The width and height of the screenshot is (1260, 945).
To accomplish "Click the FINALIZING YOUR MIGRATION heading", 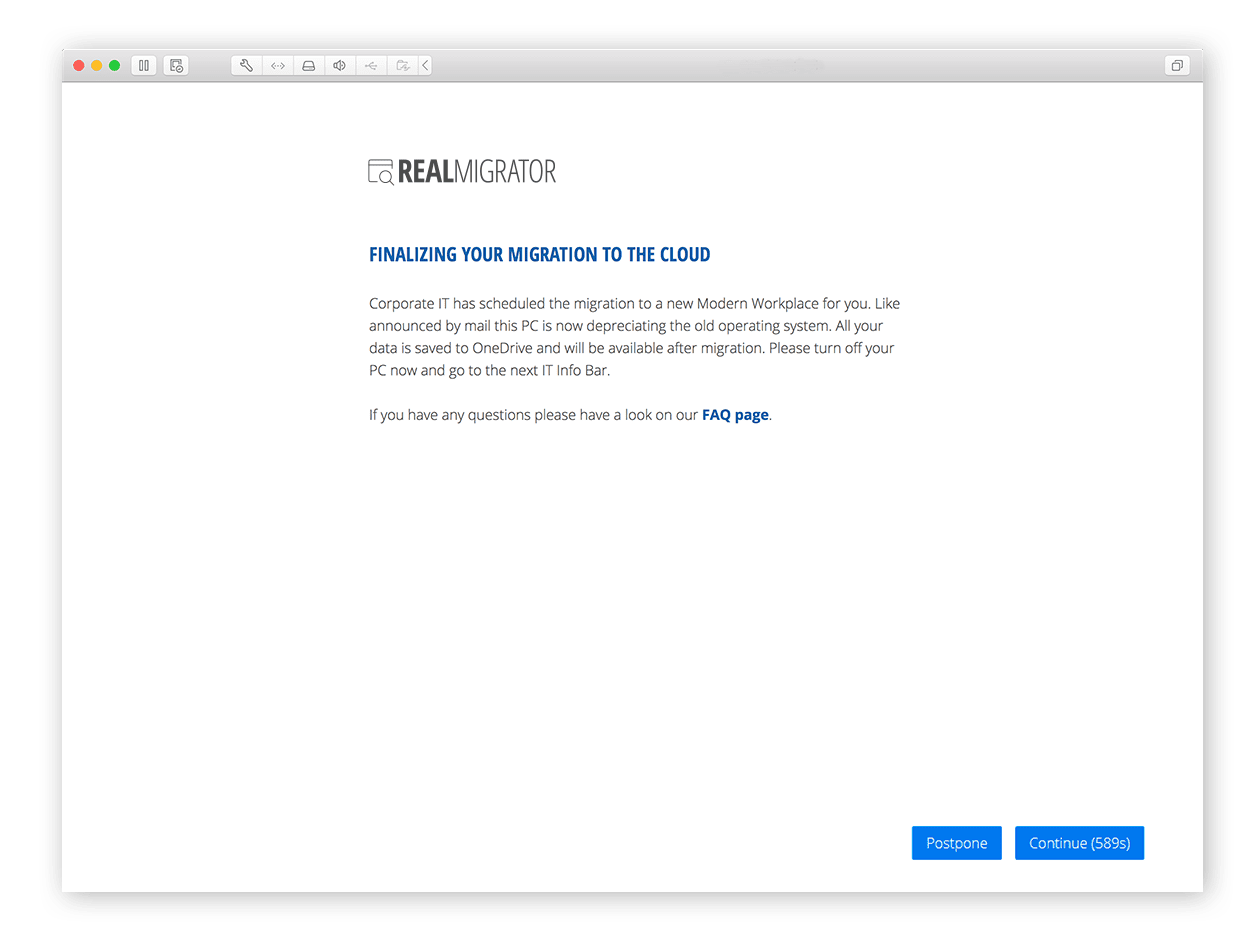I will 540,254.
